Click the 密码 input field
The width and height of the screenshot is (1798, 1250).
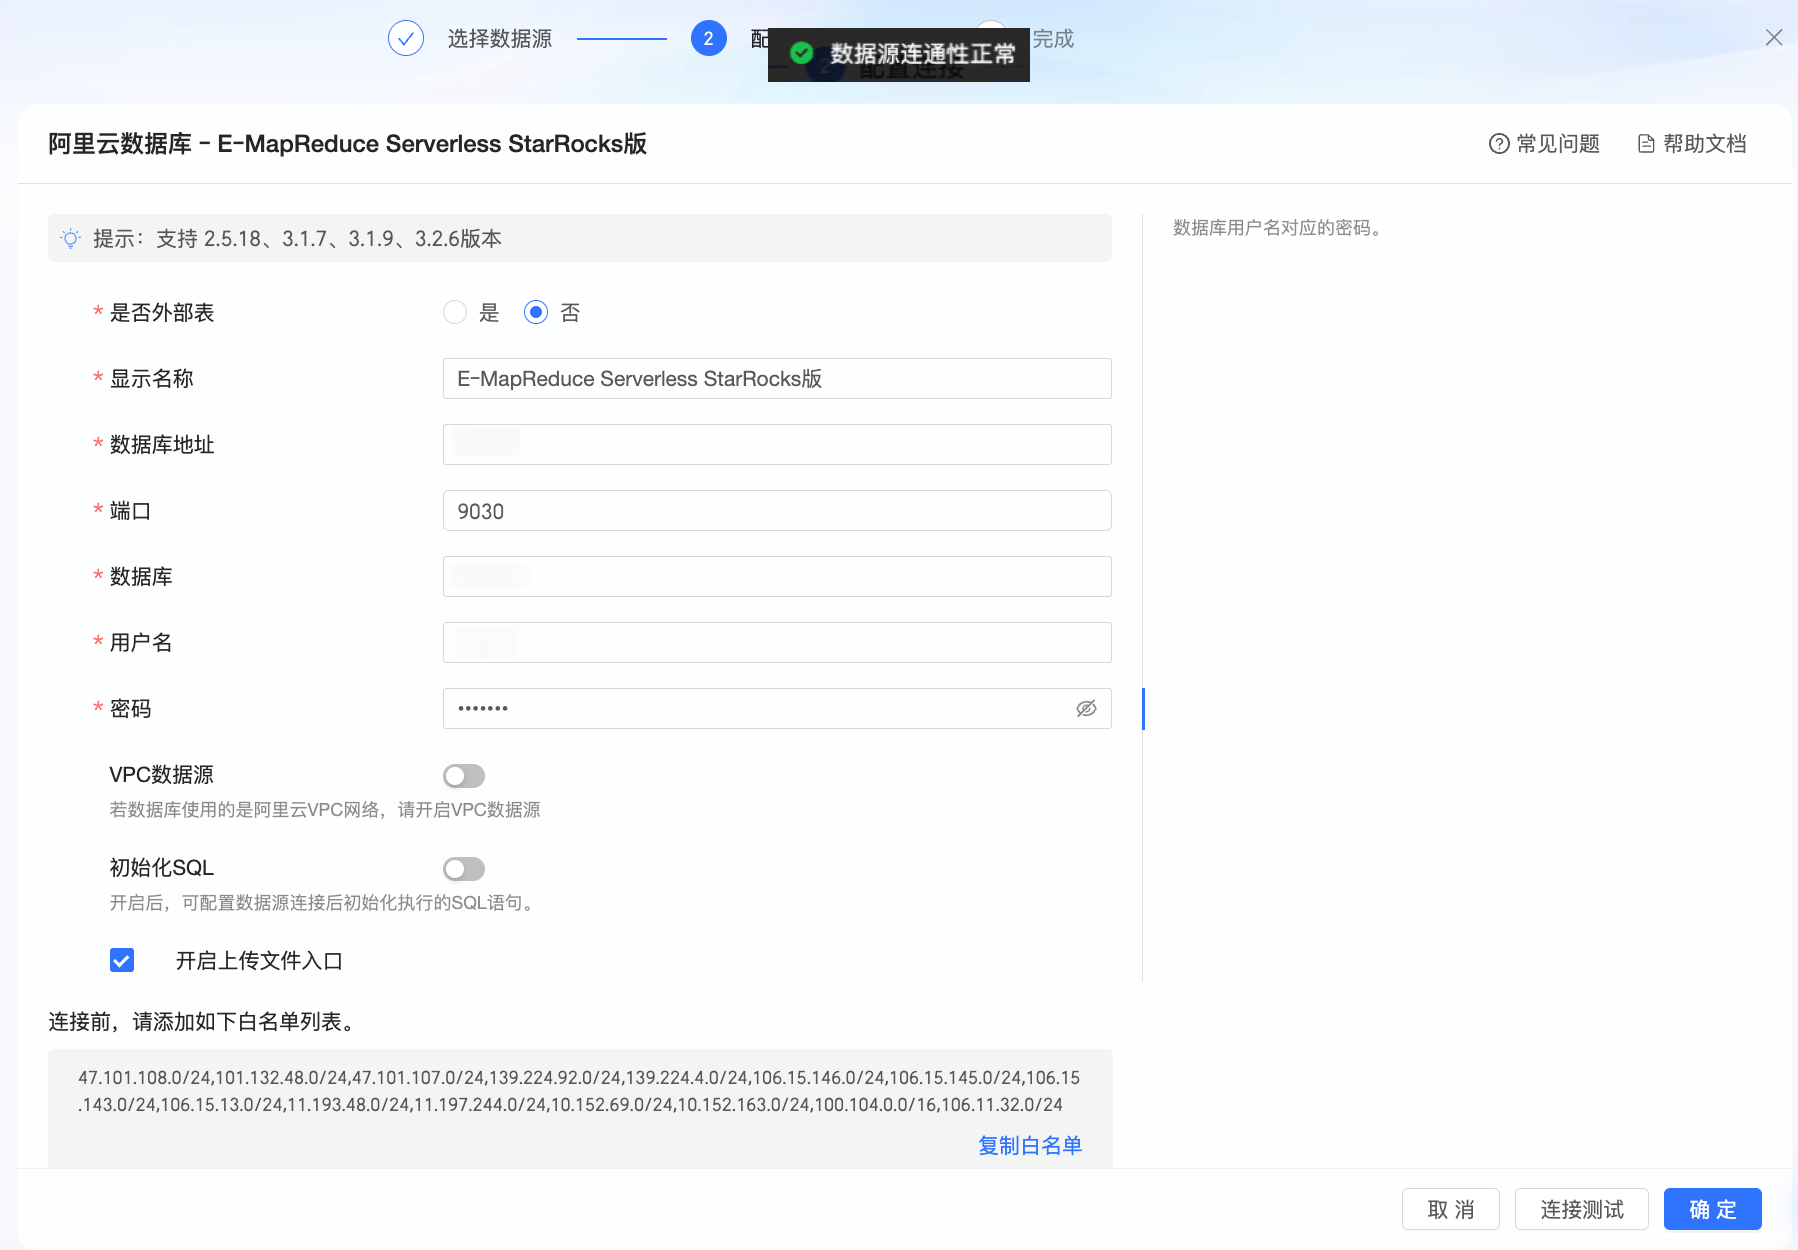click(777, 708)
